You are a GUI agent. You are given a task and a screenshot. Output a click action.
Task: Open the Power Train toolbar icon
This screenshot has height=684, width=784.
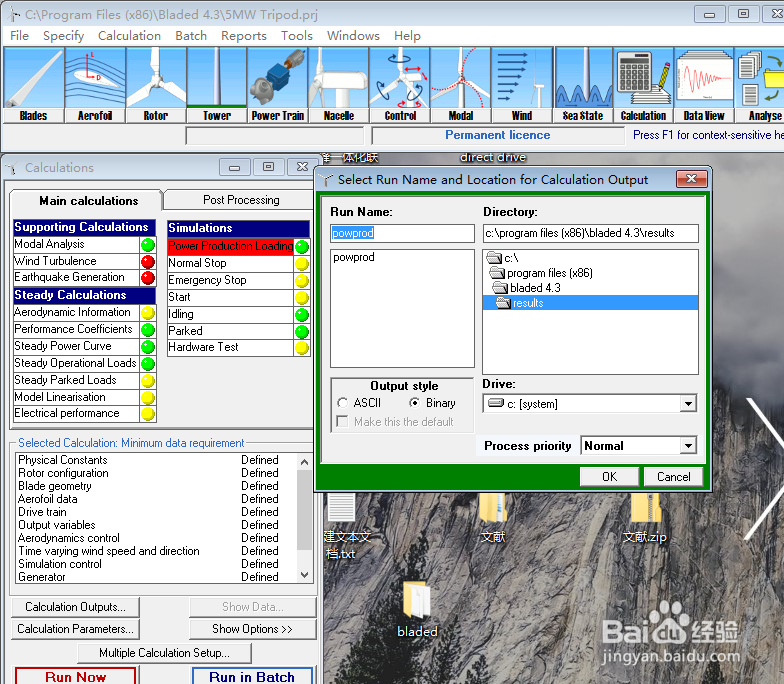pyautogui.click(x=278, y=85)
